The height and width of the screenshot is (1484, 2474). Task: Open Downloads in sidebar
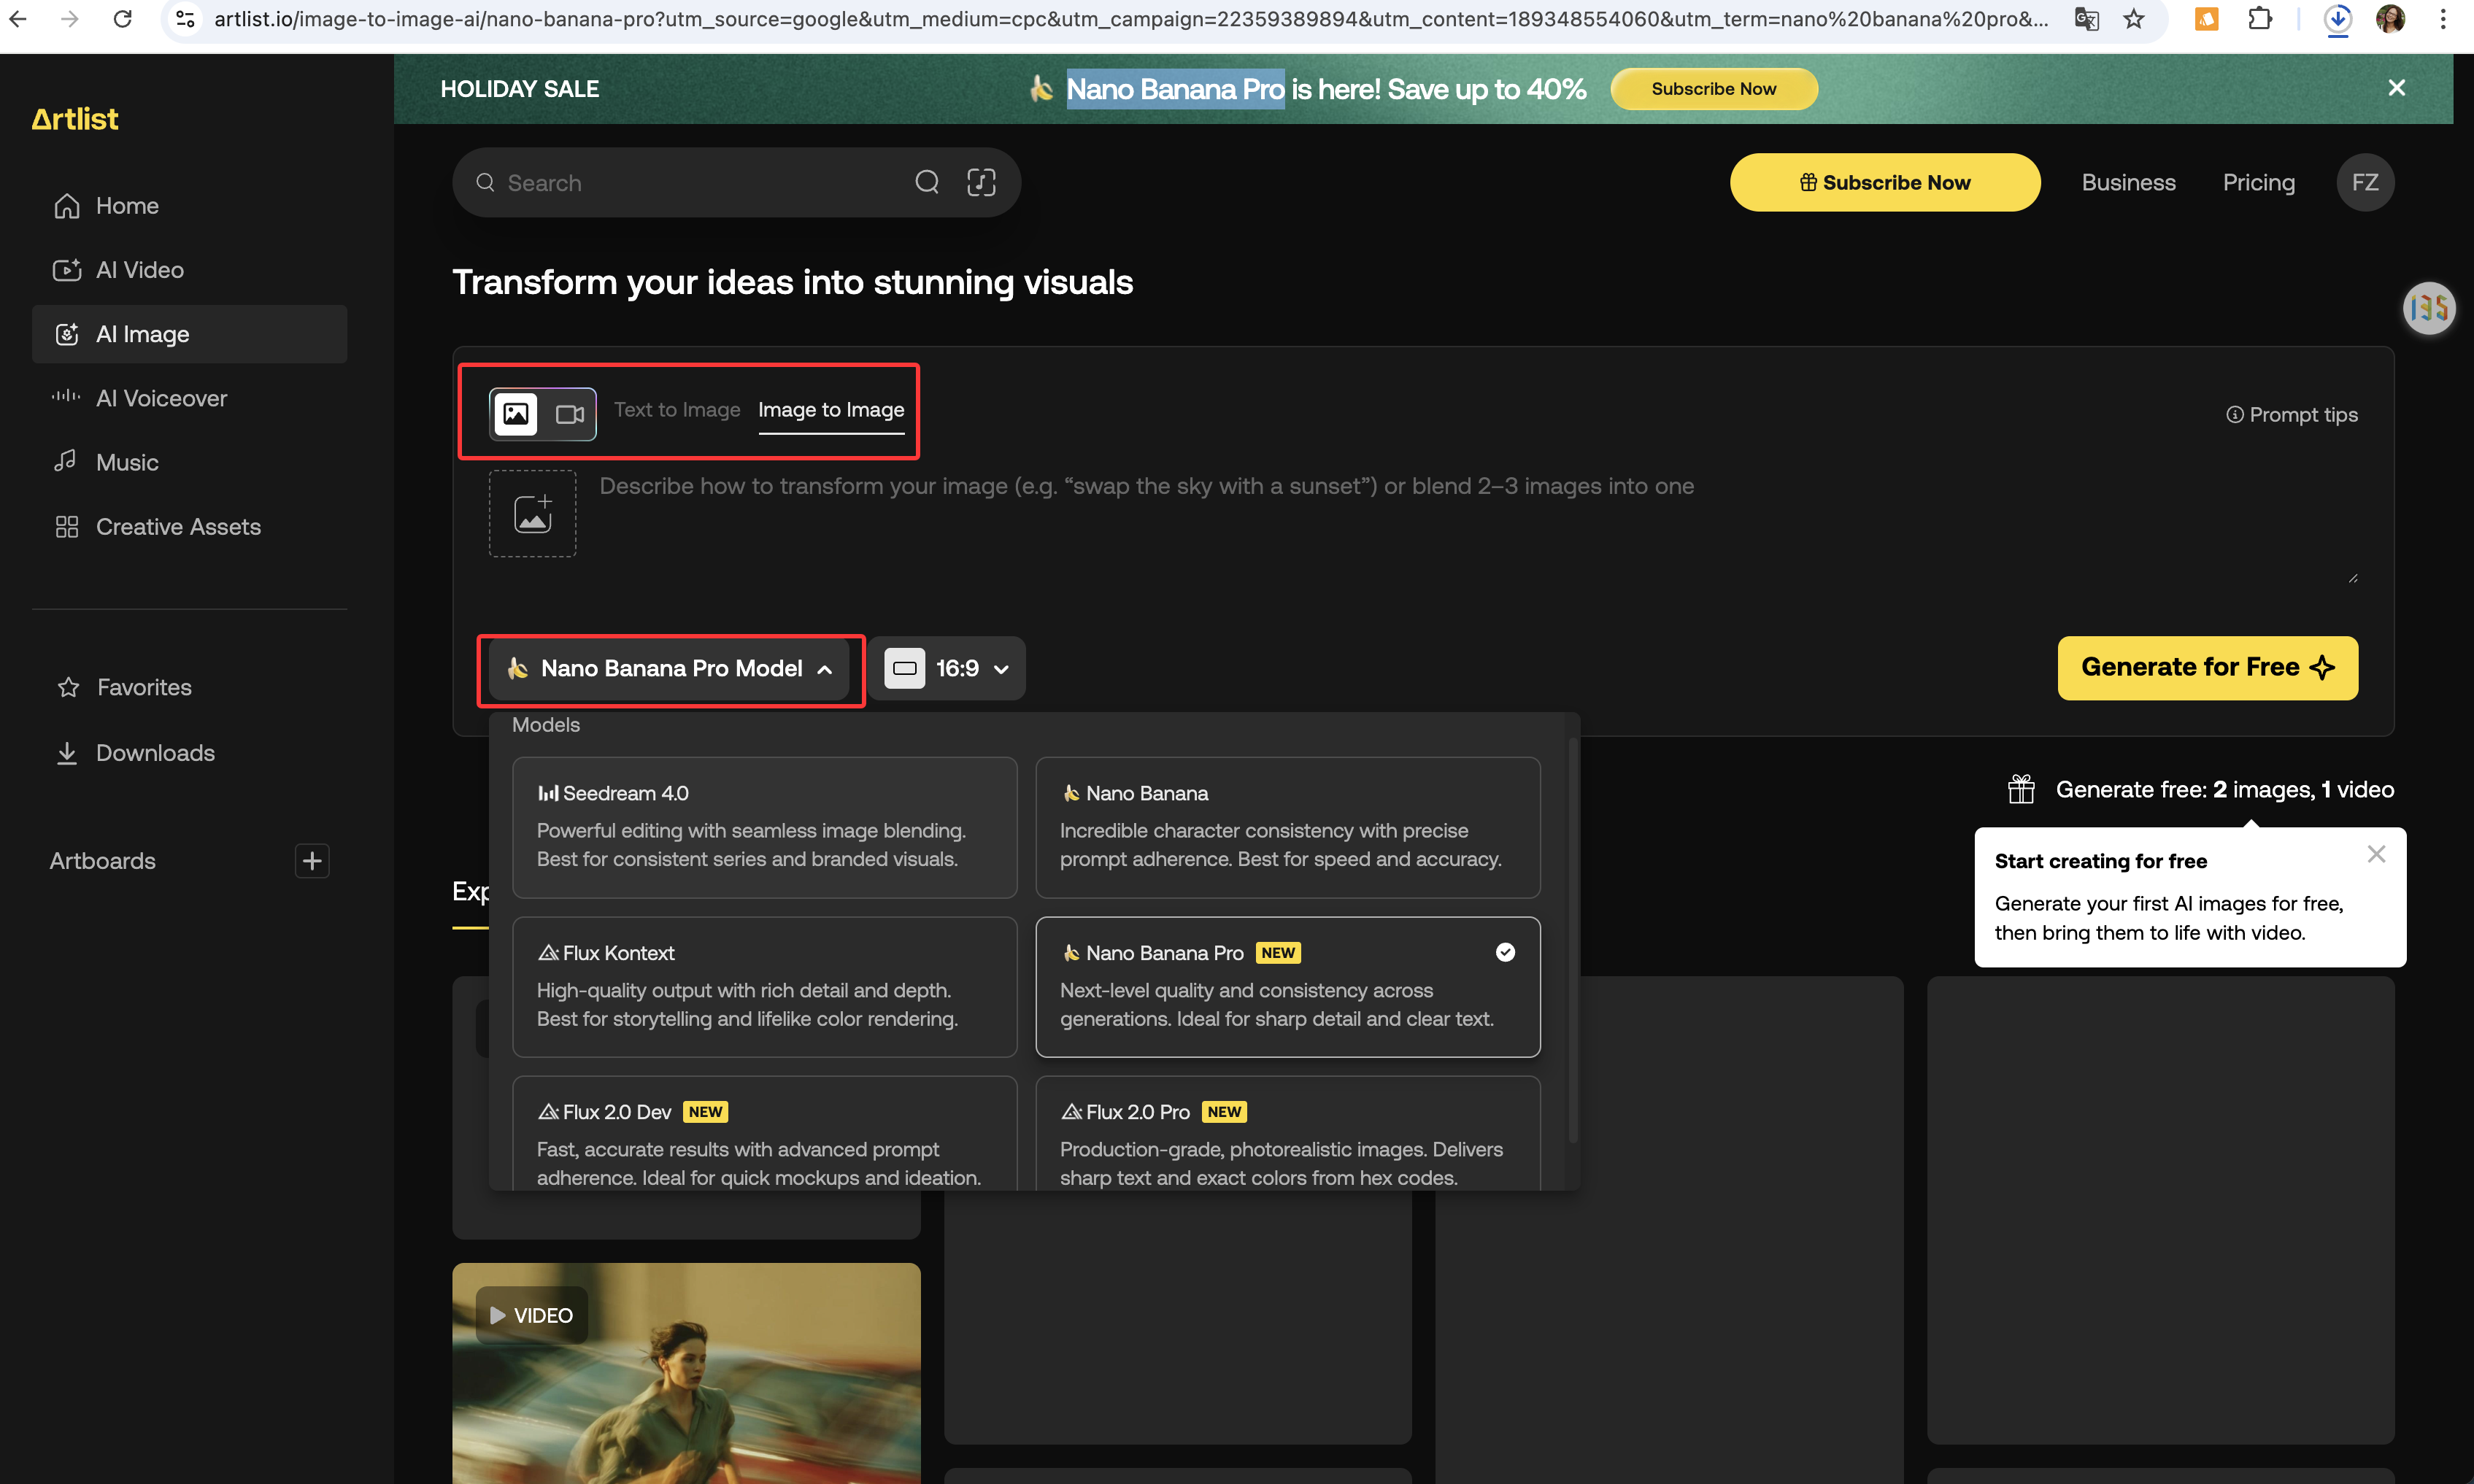[155, 753]
